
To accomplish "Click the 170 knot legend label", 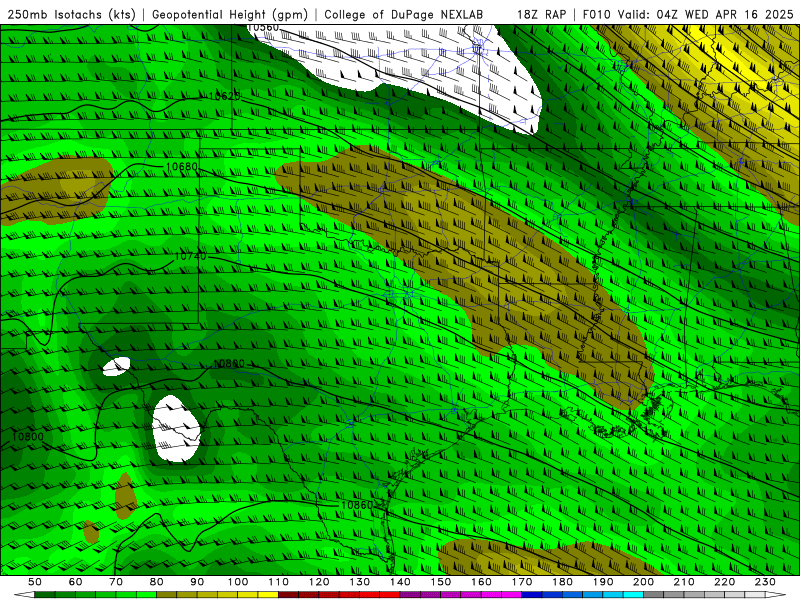I will (522, 582).
